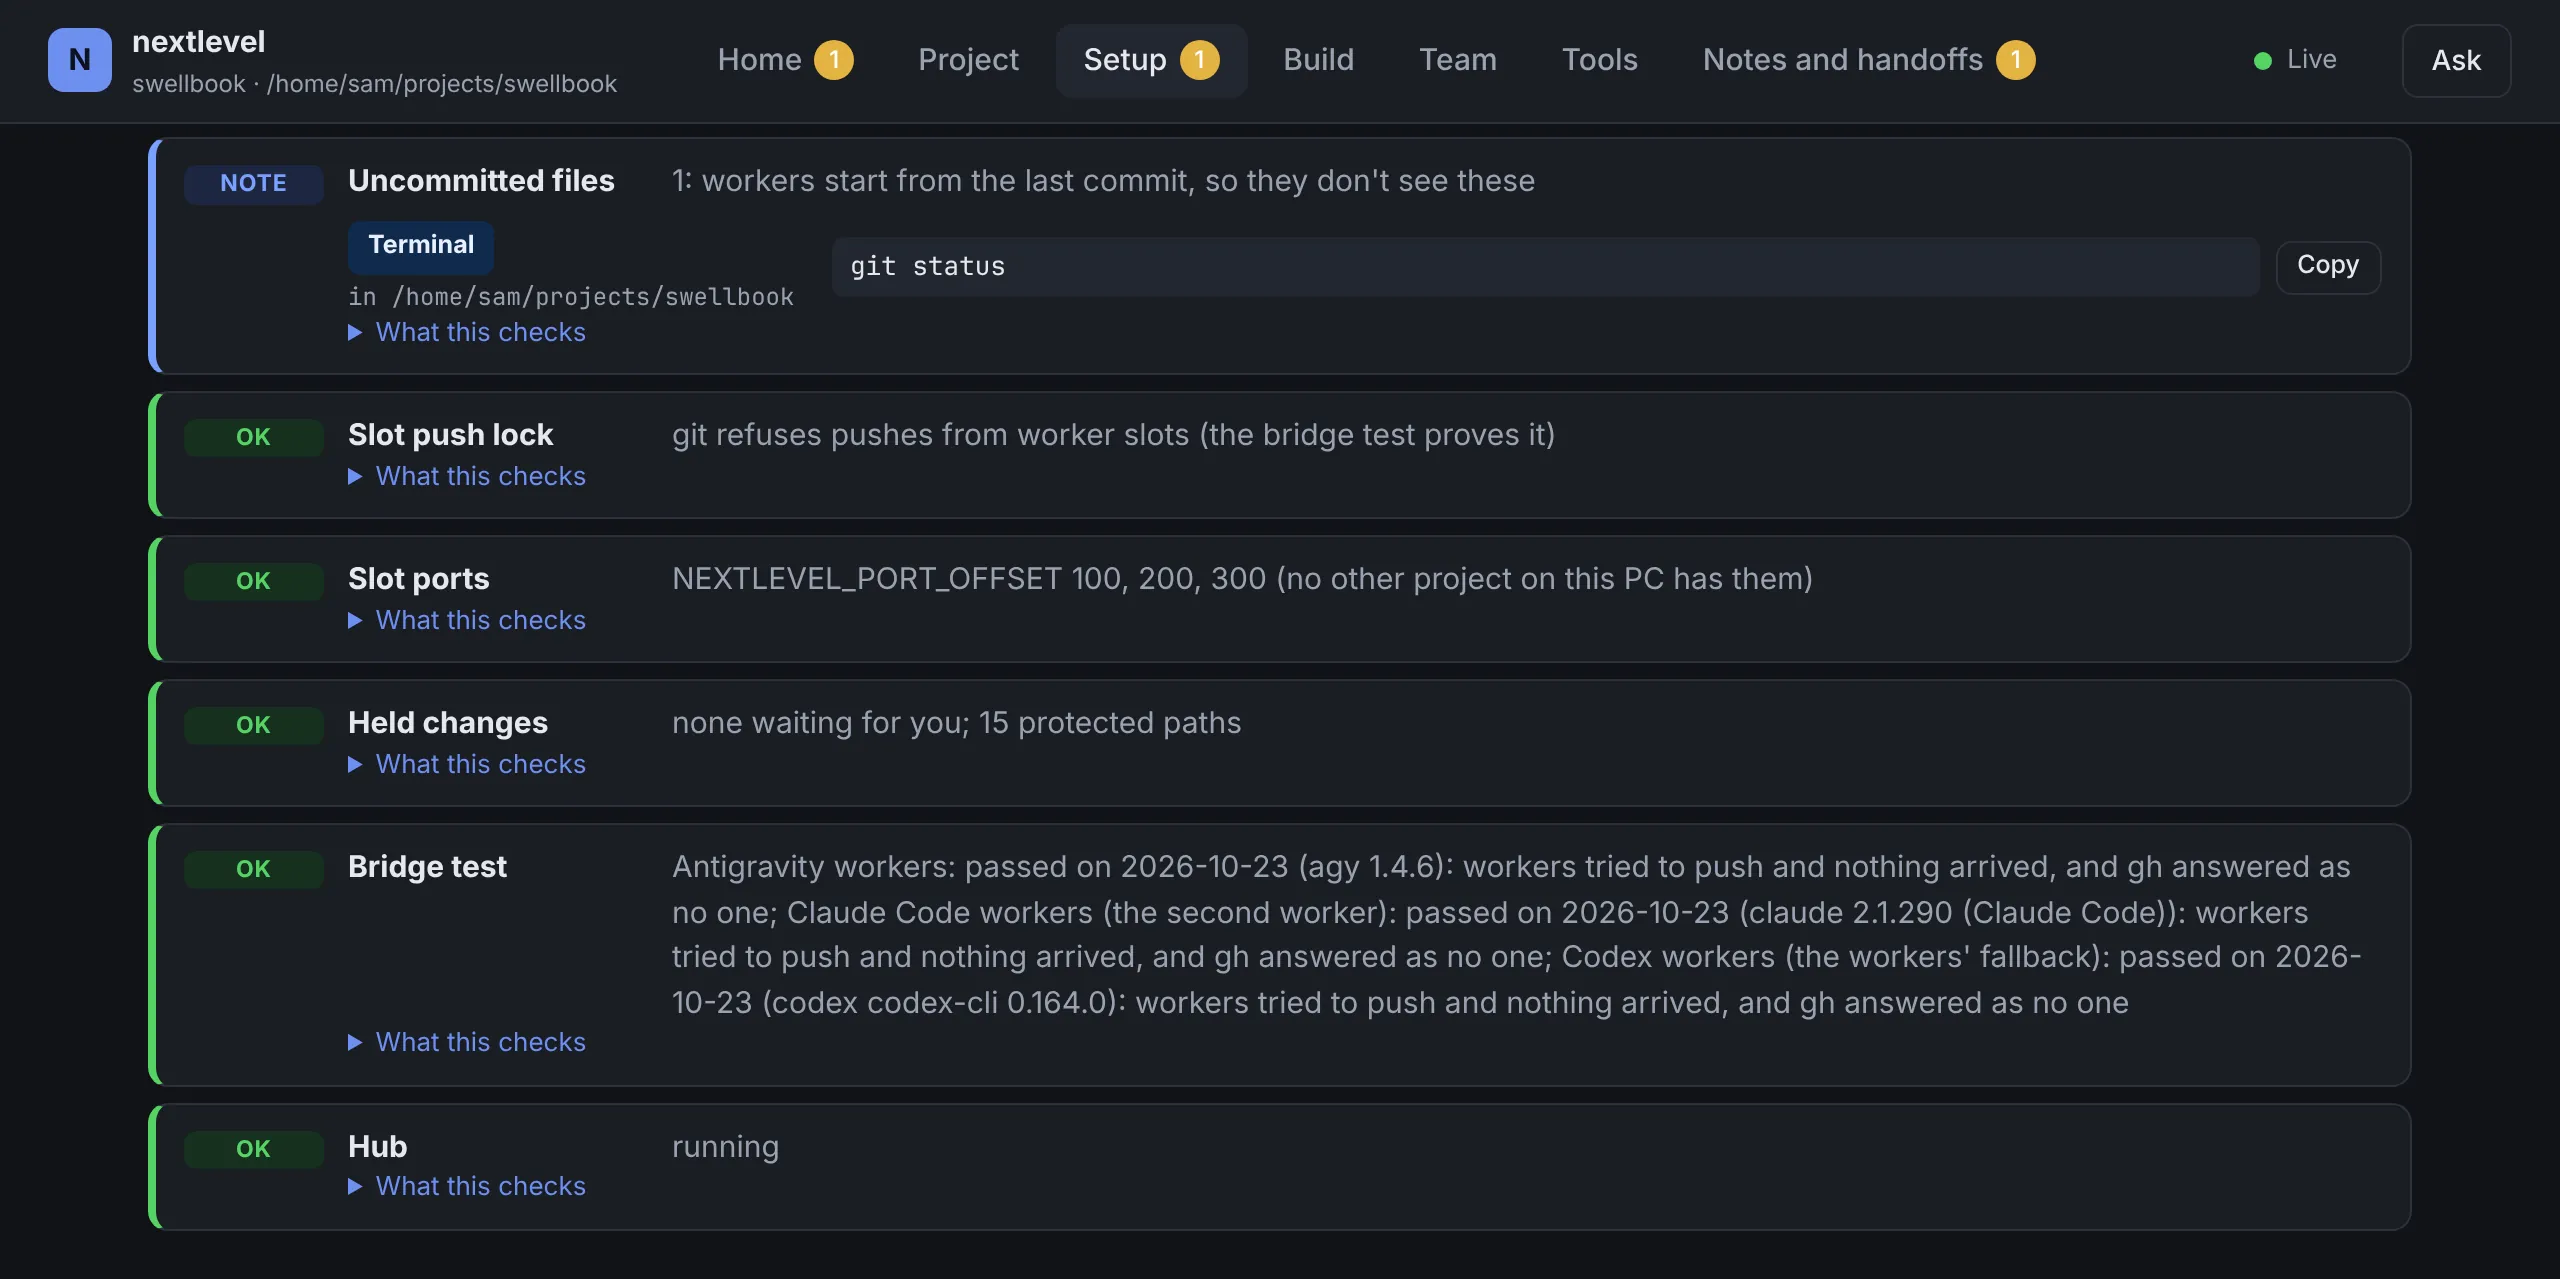Open Notes and handoffs tab
Image resolution: width=2560 pixels, height=1279 pixels.
tap(1868, 60)
